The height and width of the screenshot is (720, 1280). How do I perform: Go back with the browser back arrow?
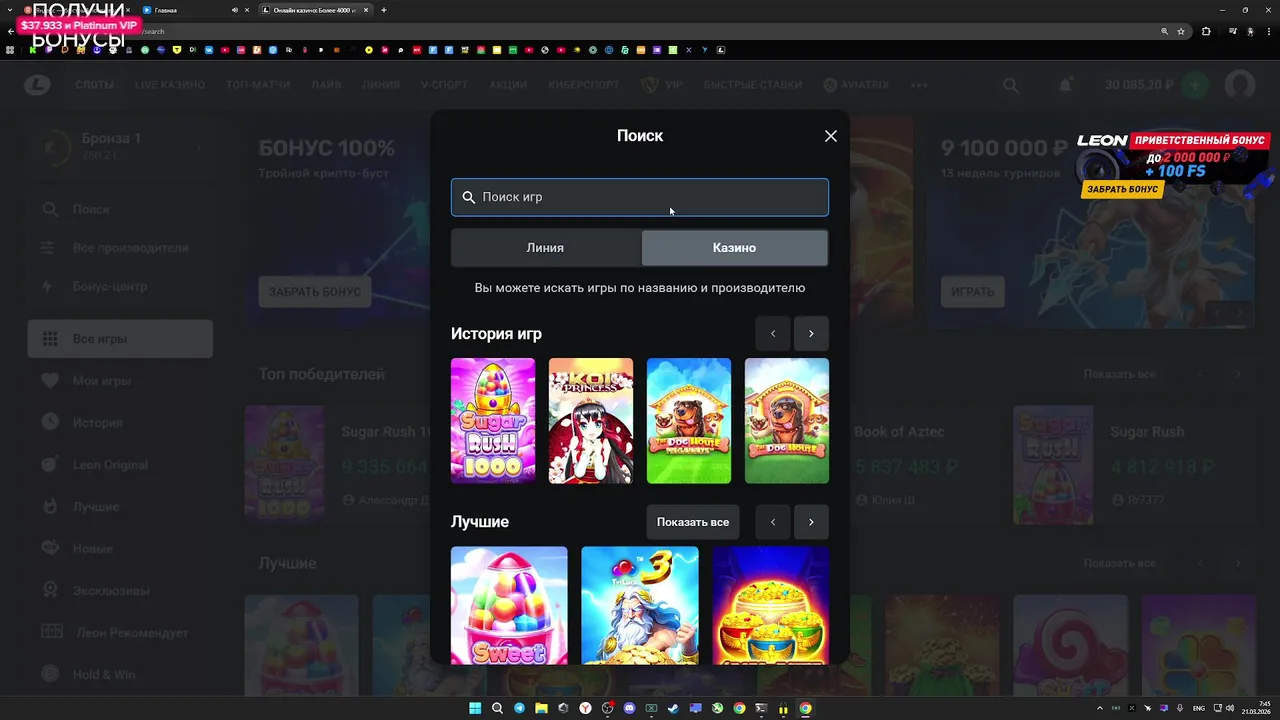click(x=11, y=31)
